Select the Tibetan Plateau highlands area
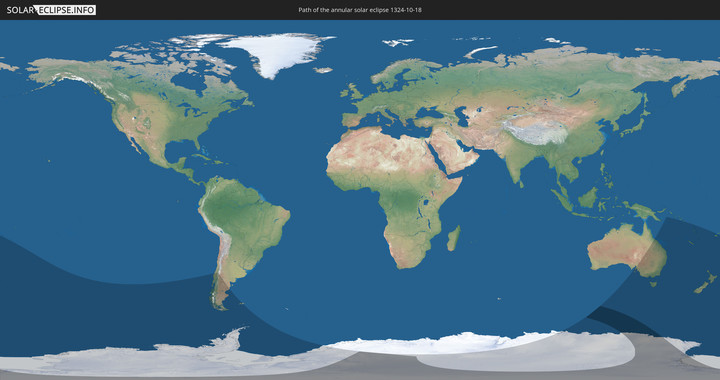This screenshot has height=380, width=720. (535, 131)
